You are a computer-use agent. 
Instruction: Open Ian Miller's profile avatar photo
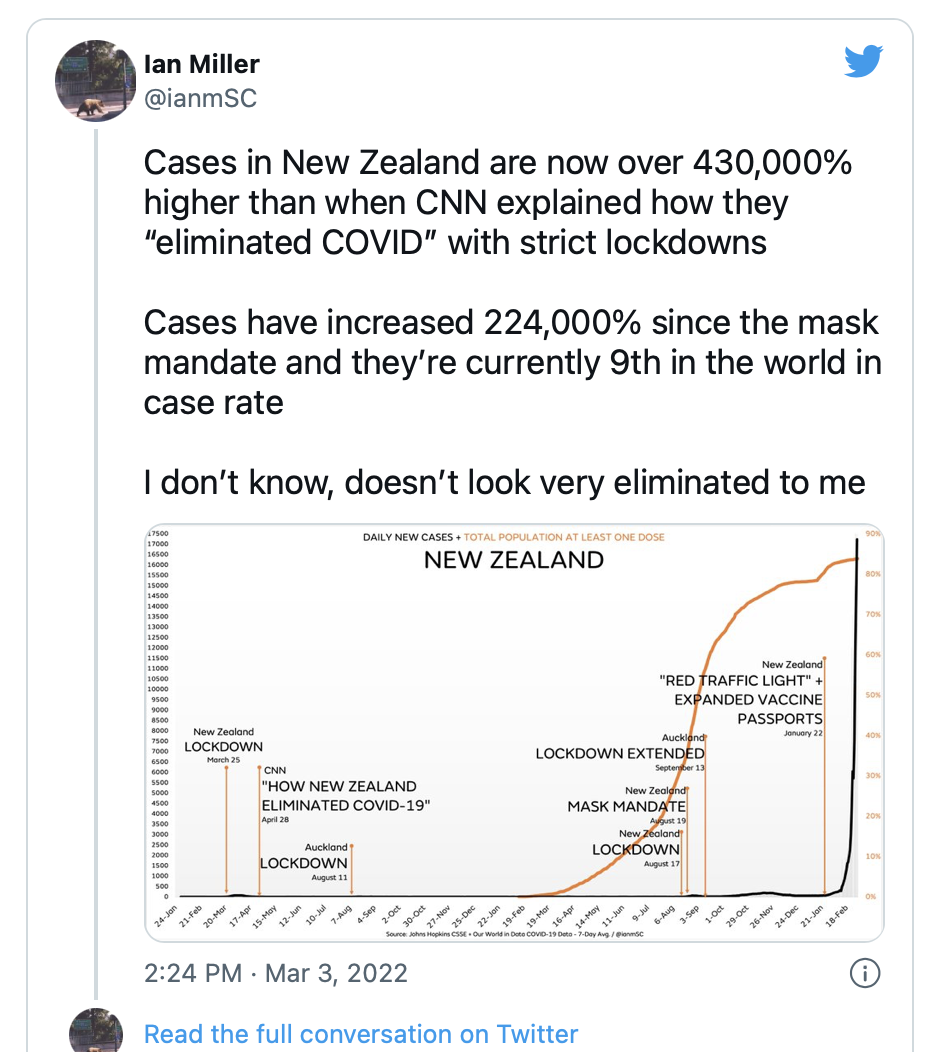point(95,81)
